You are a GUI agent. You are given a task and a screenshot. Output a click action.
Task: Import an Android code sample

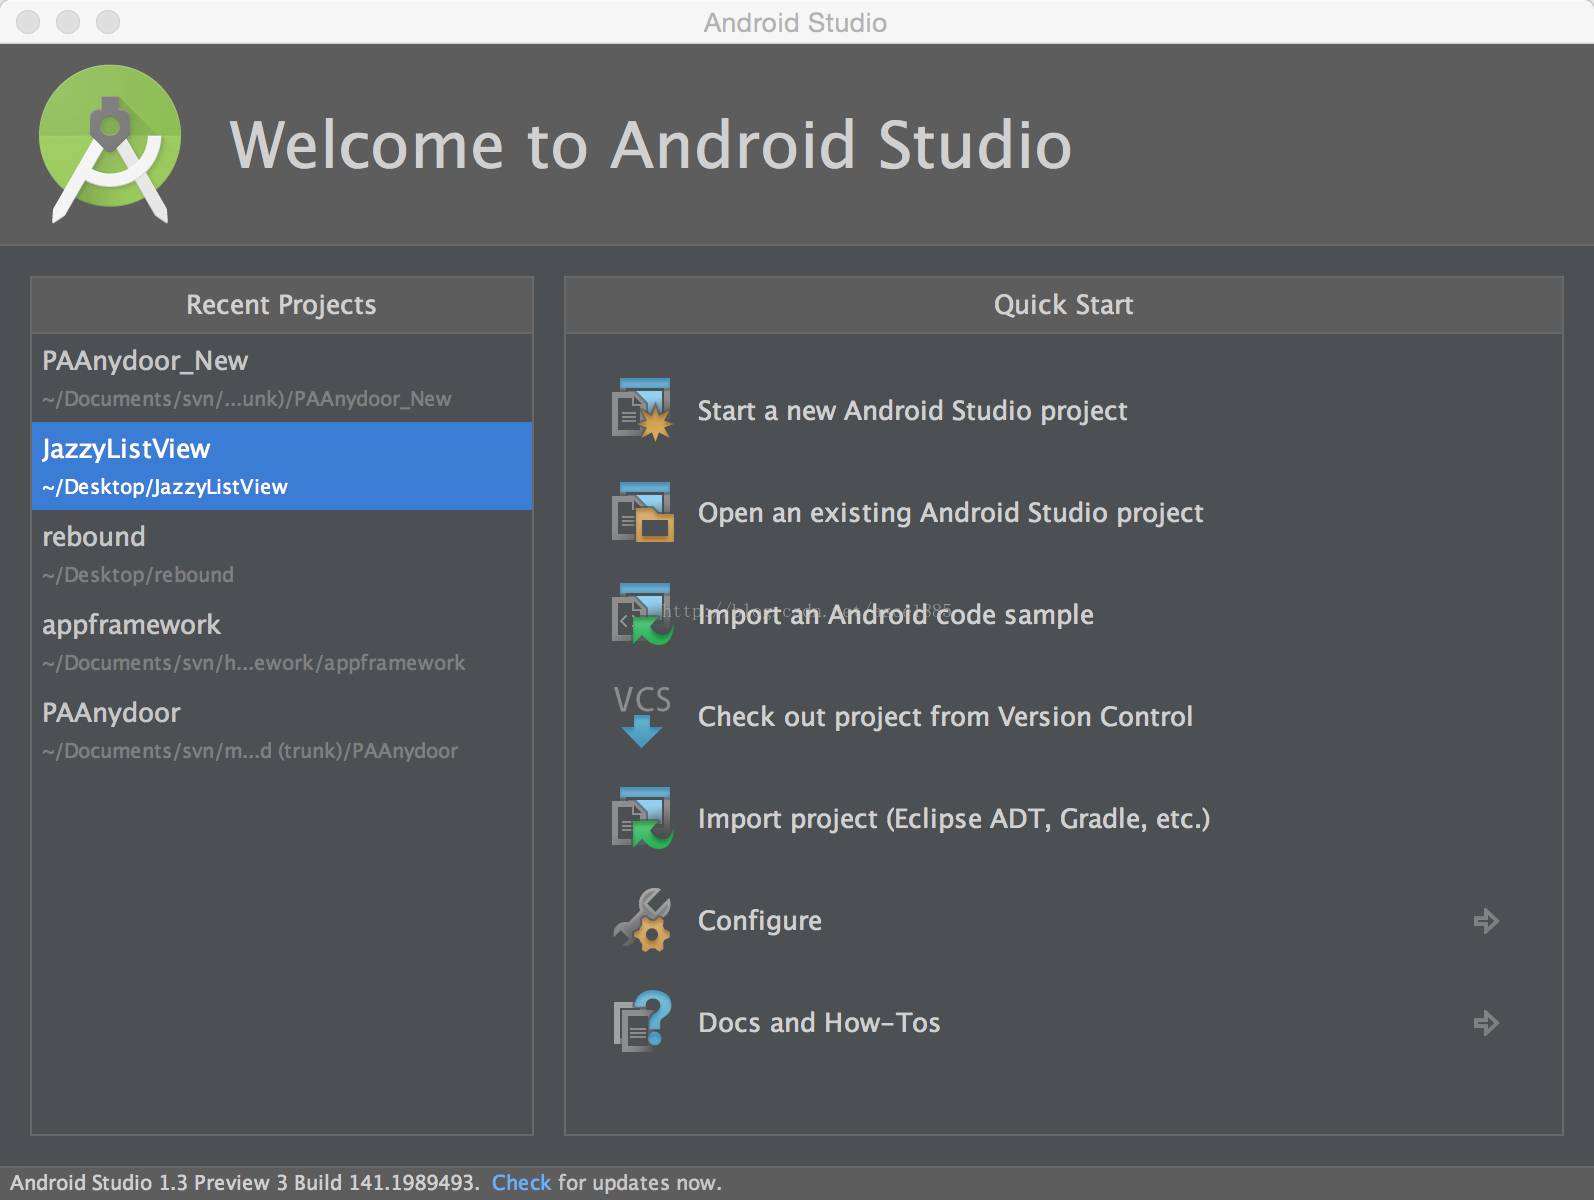(x=895, y=615)
